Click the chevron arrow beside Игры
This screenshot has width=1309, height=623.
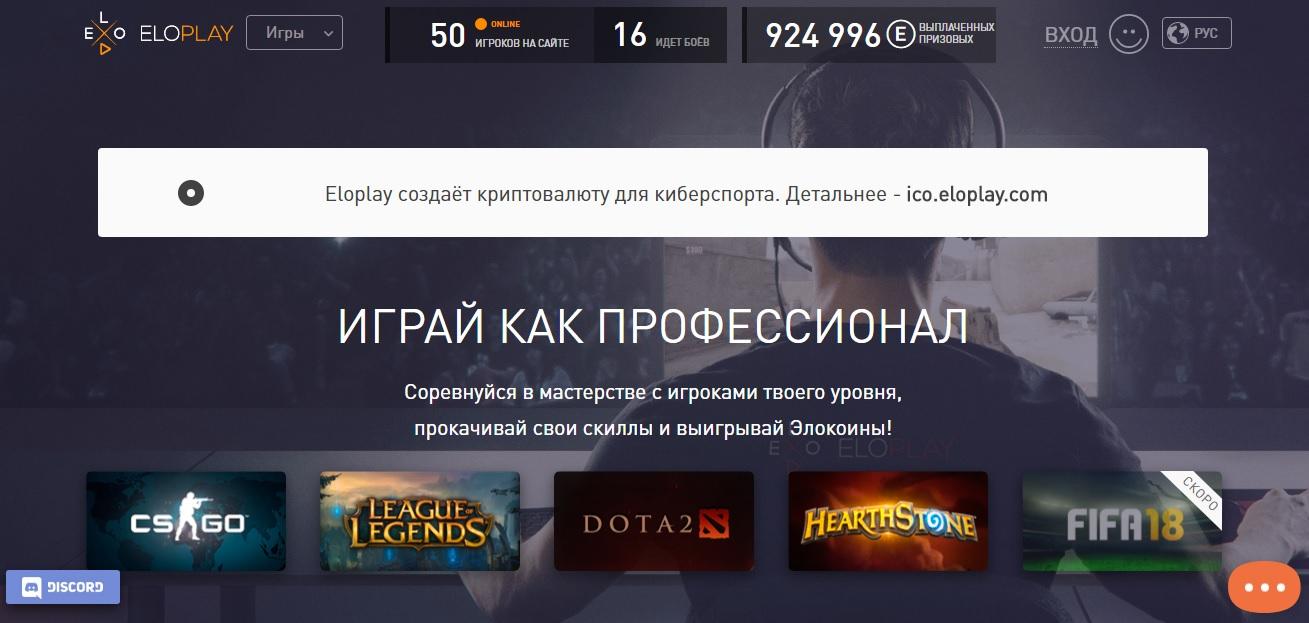pos(328,33)
